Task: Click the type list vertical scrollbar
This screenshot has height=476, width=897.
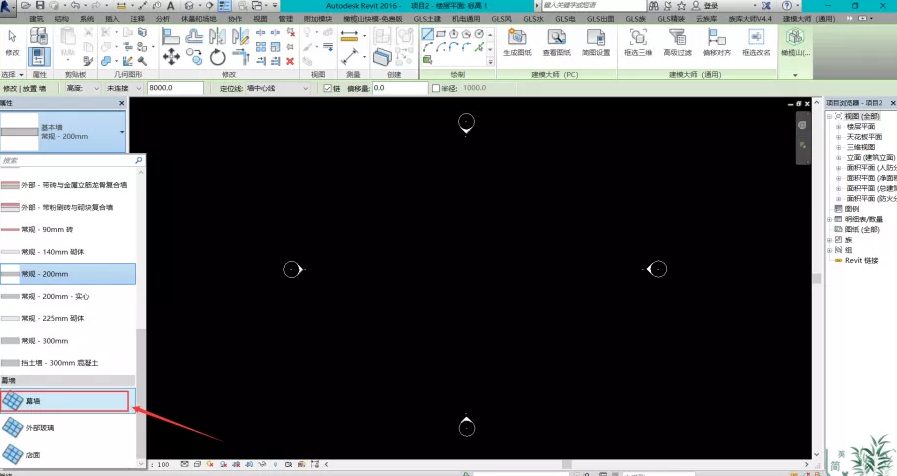Action: (x=141, y=395)
